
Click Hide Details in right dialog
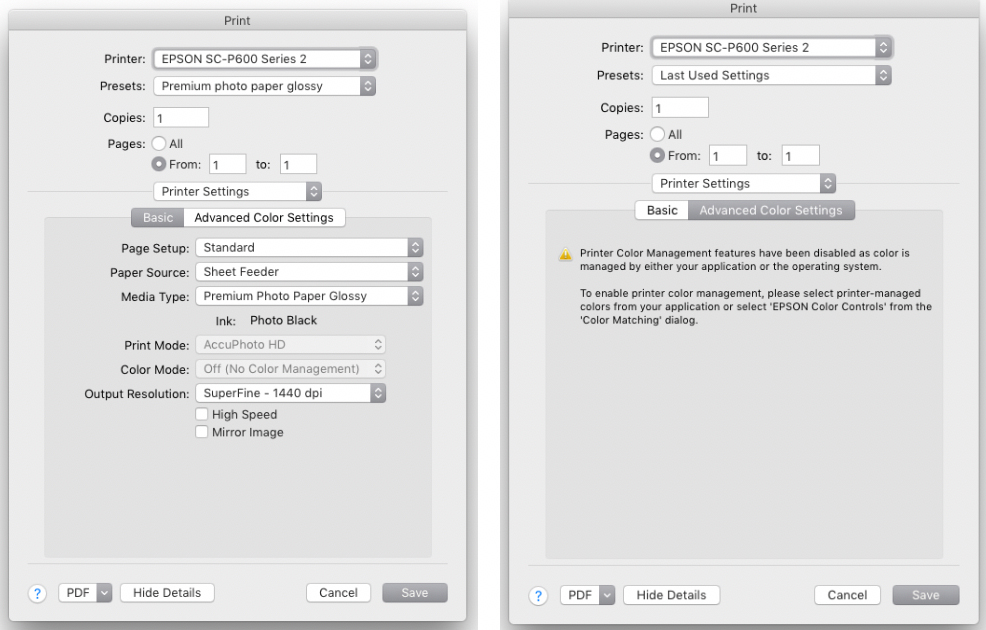coord(672,595)
